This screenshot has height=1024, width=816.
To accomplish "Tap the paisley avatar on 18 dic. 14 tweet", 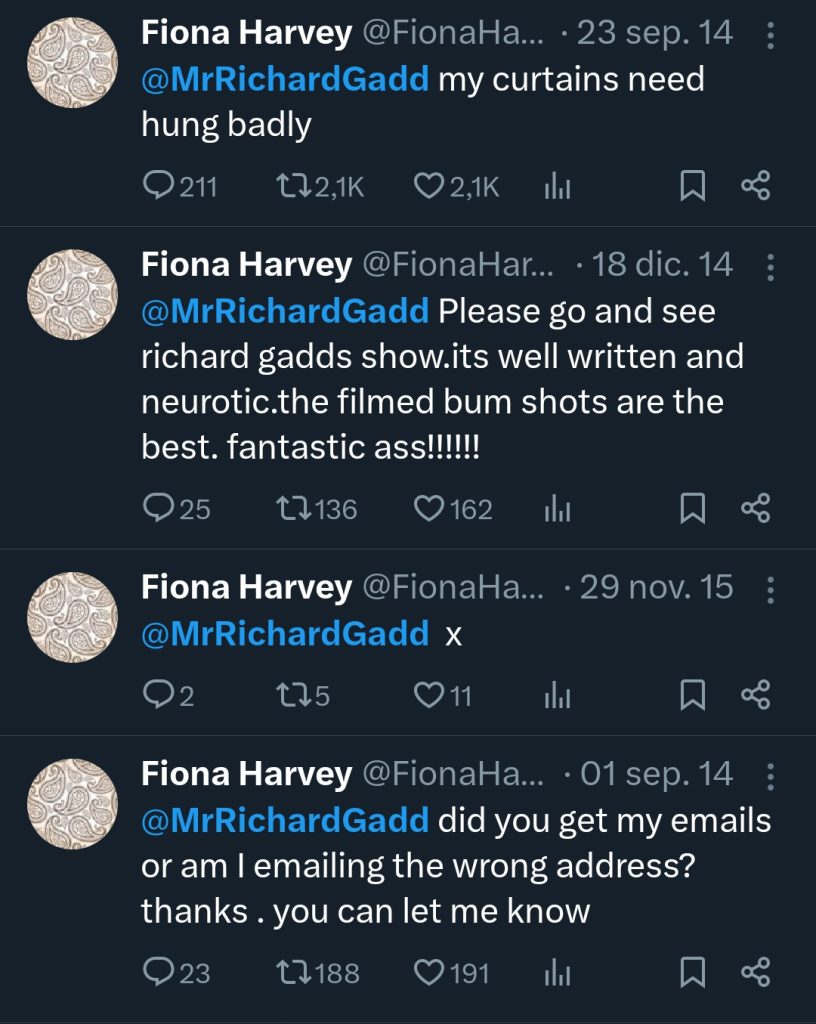I will click(x=72, y=295).
